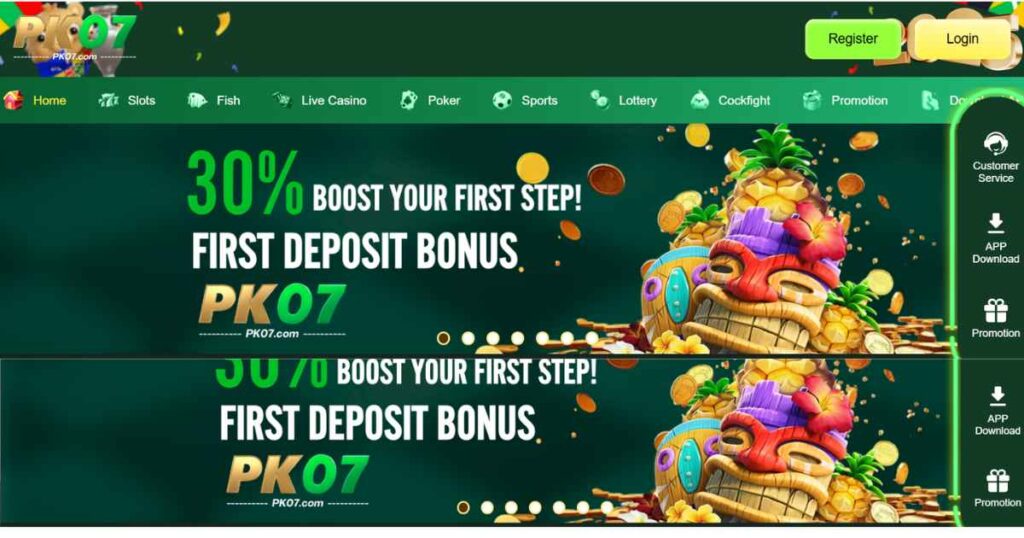Click the yellow Login button
Image resolution: width=1024 pixels, height=538 pixels.
coord(963,39)
